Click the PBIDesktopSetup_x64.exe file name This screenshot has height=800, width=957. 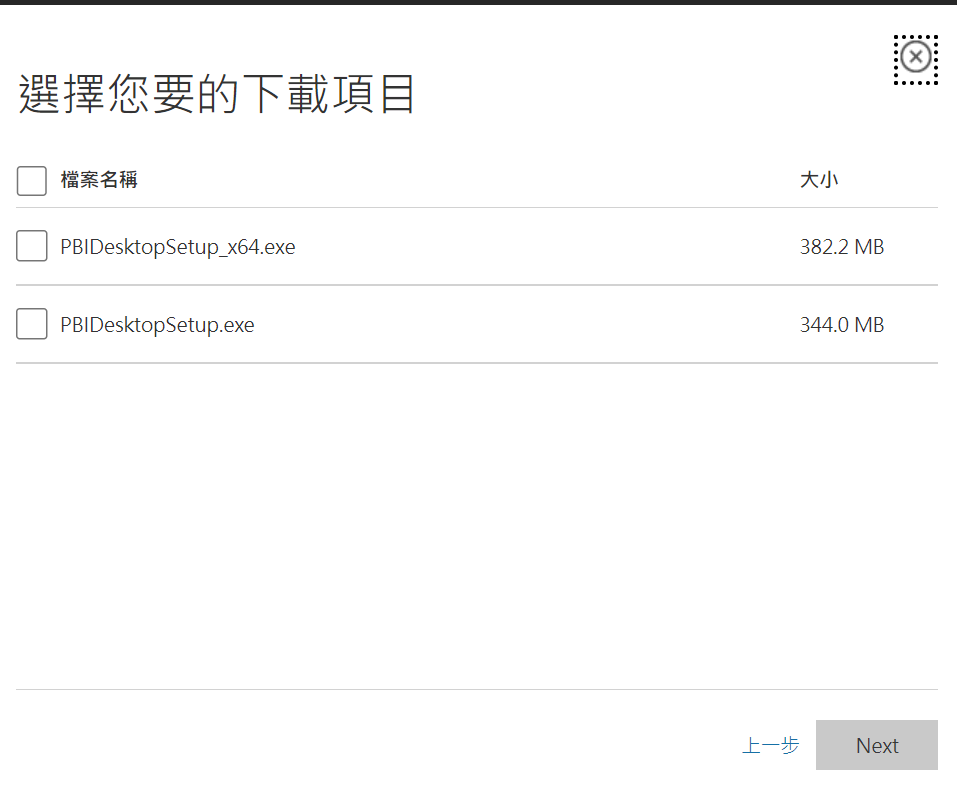coord(178,247)
